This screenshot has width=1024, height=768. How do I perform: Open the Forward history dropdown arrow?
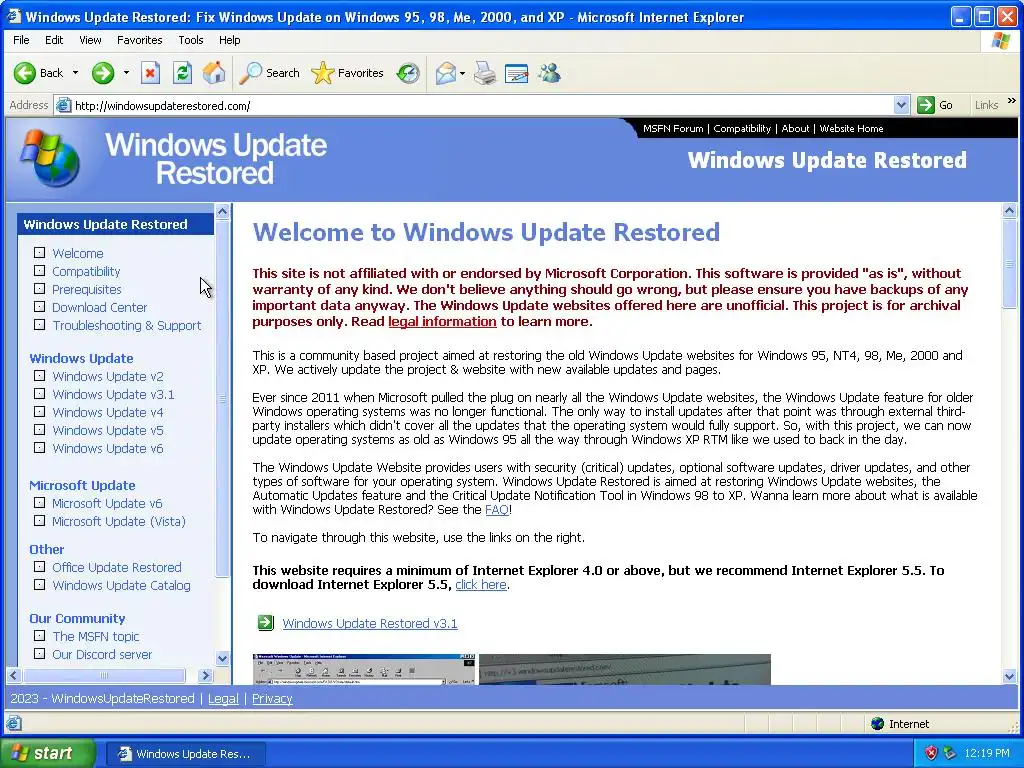126,73
